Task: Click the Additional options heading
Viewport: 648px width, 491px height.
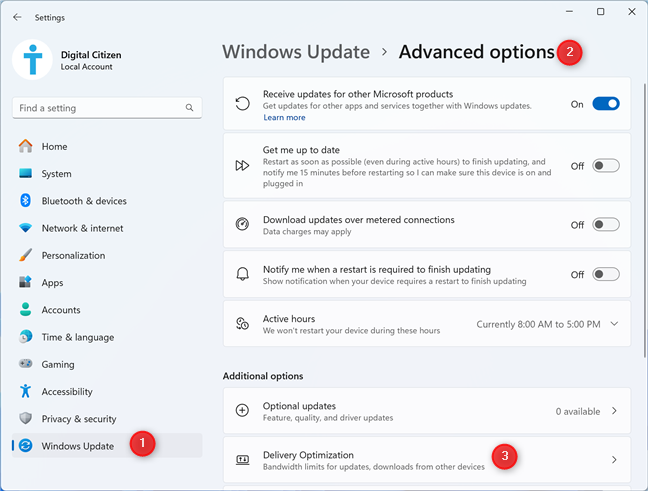Action: pos(263,376)
